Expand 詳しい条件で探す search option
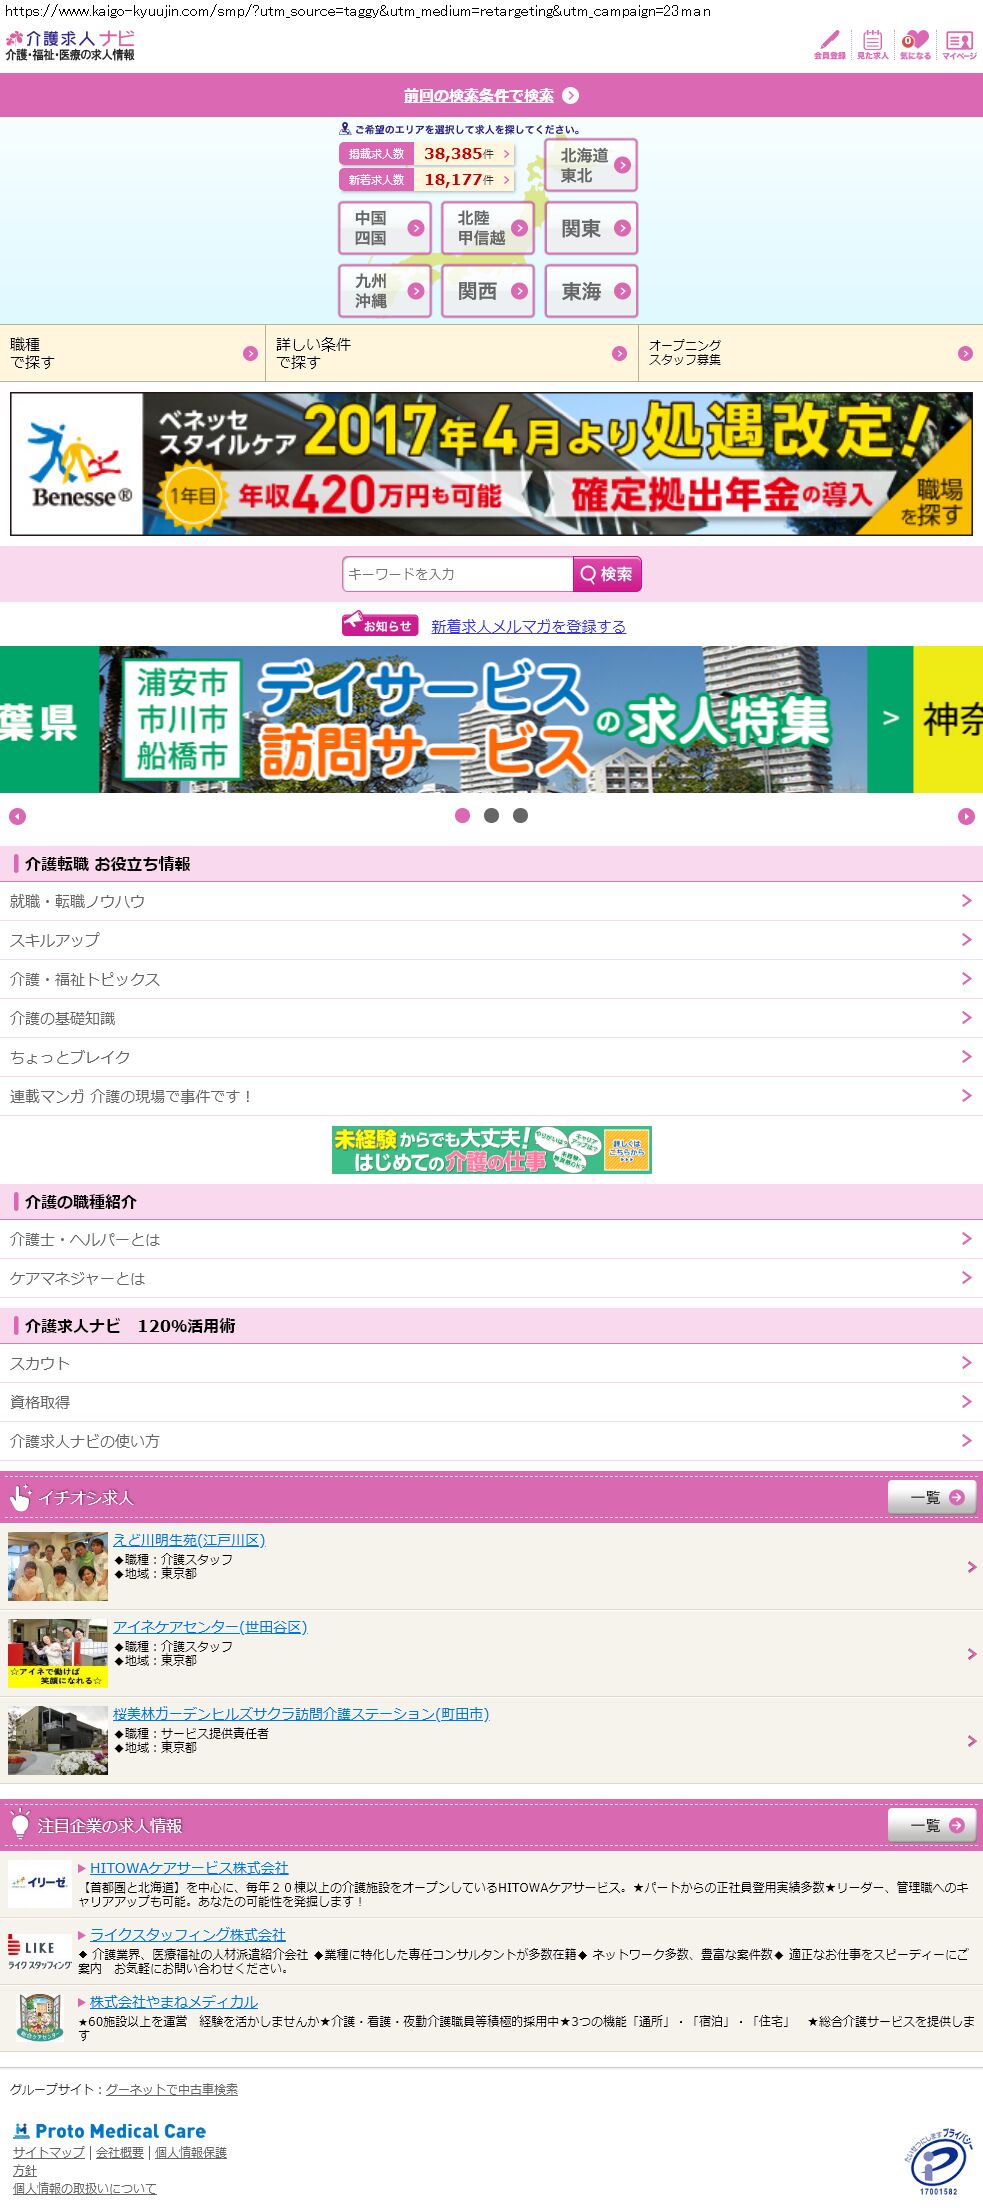The image size is (983, 2208). (451, 353)
